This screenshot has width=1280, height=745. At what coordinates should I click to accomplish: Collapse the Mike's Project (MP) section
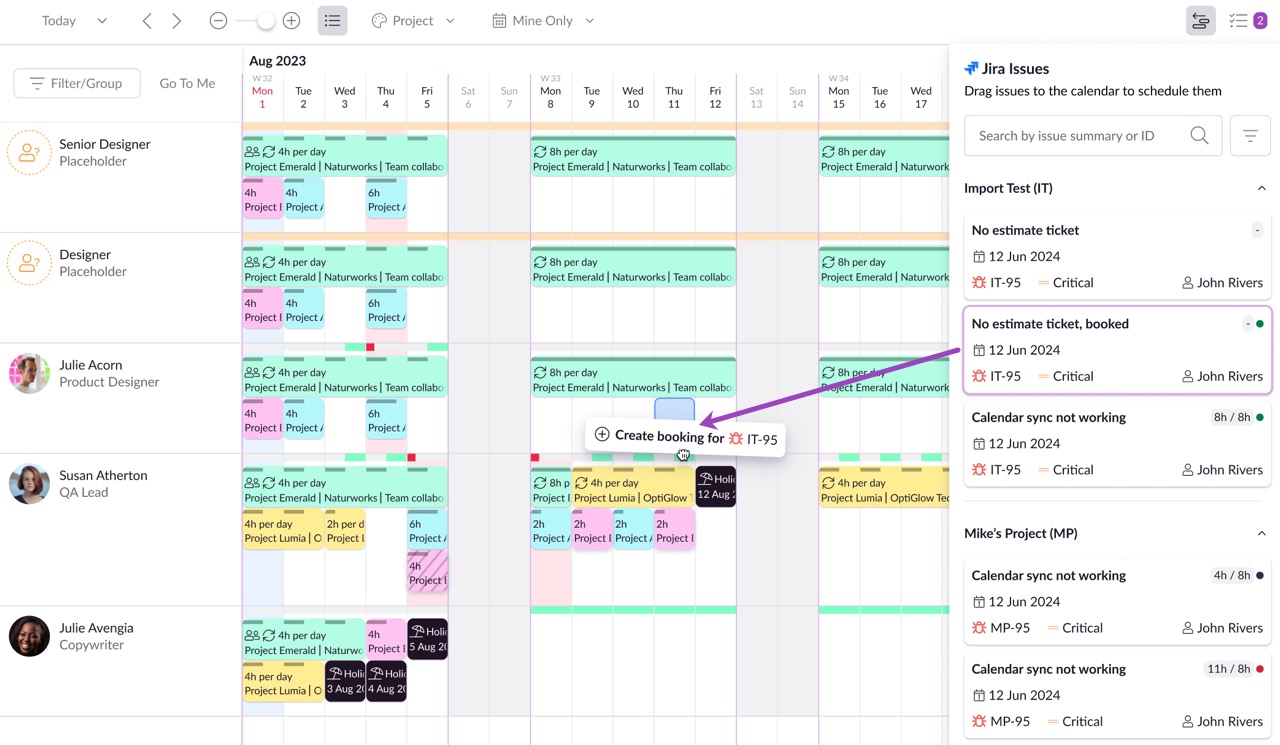(1261, 534)
